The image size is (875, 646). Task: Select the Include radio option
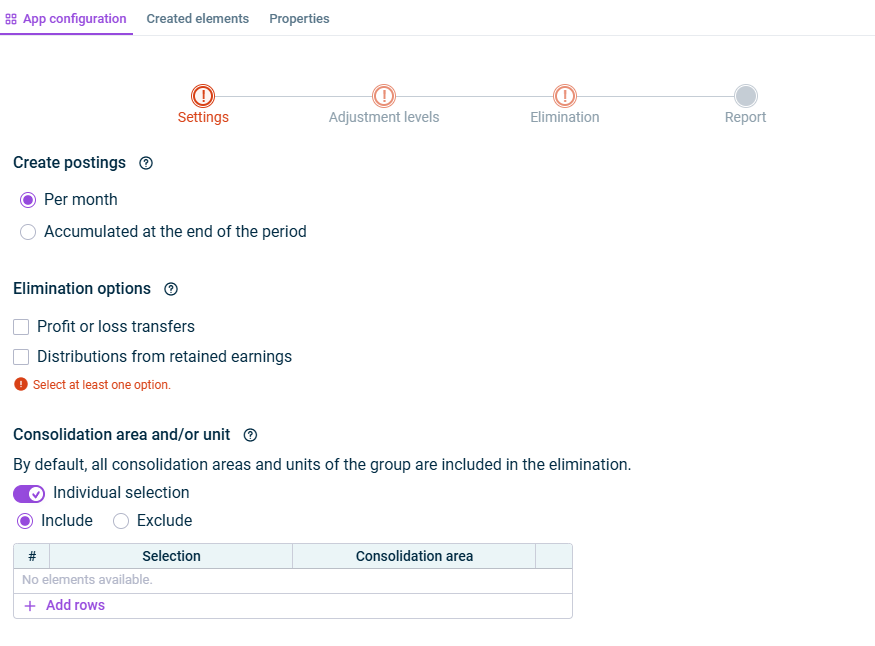(25, 521)
